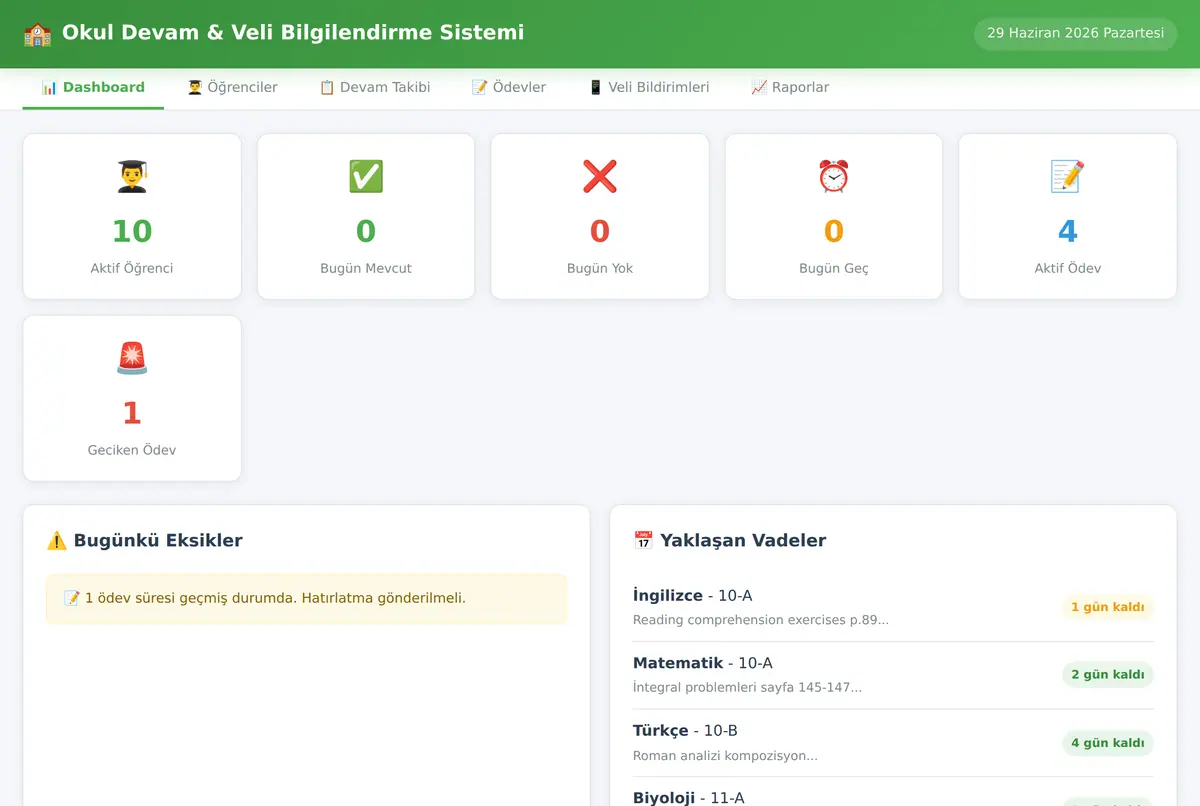This screenshot has width=1200, height=806.
Task: Click the warning icon beside Bugünkü Eksikler
Action: (56, 541)
